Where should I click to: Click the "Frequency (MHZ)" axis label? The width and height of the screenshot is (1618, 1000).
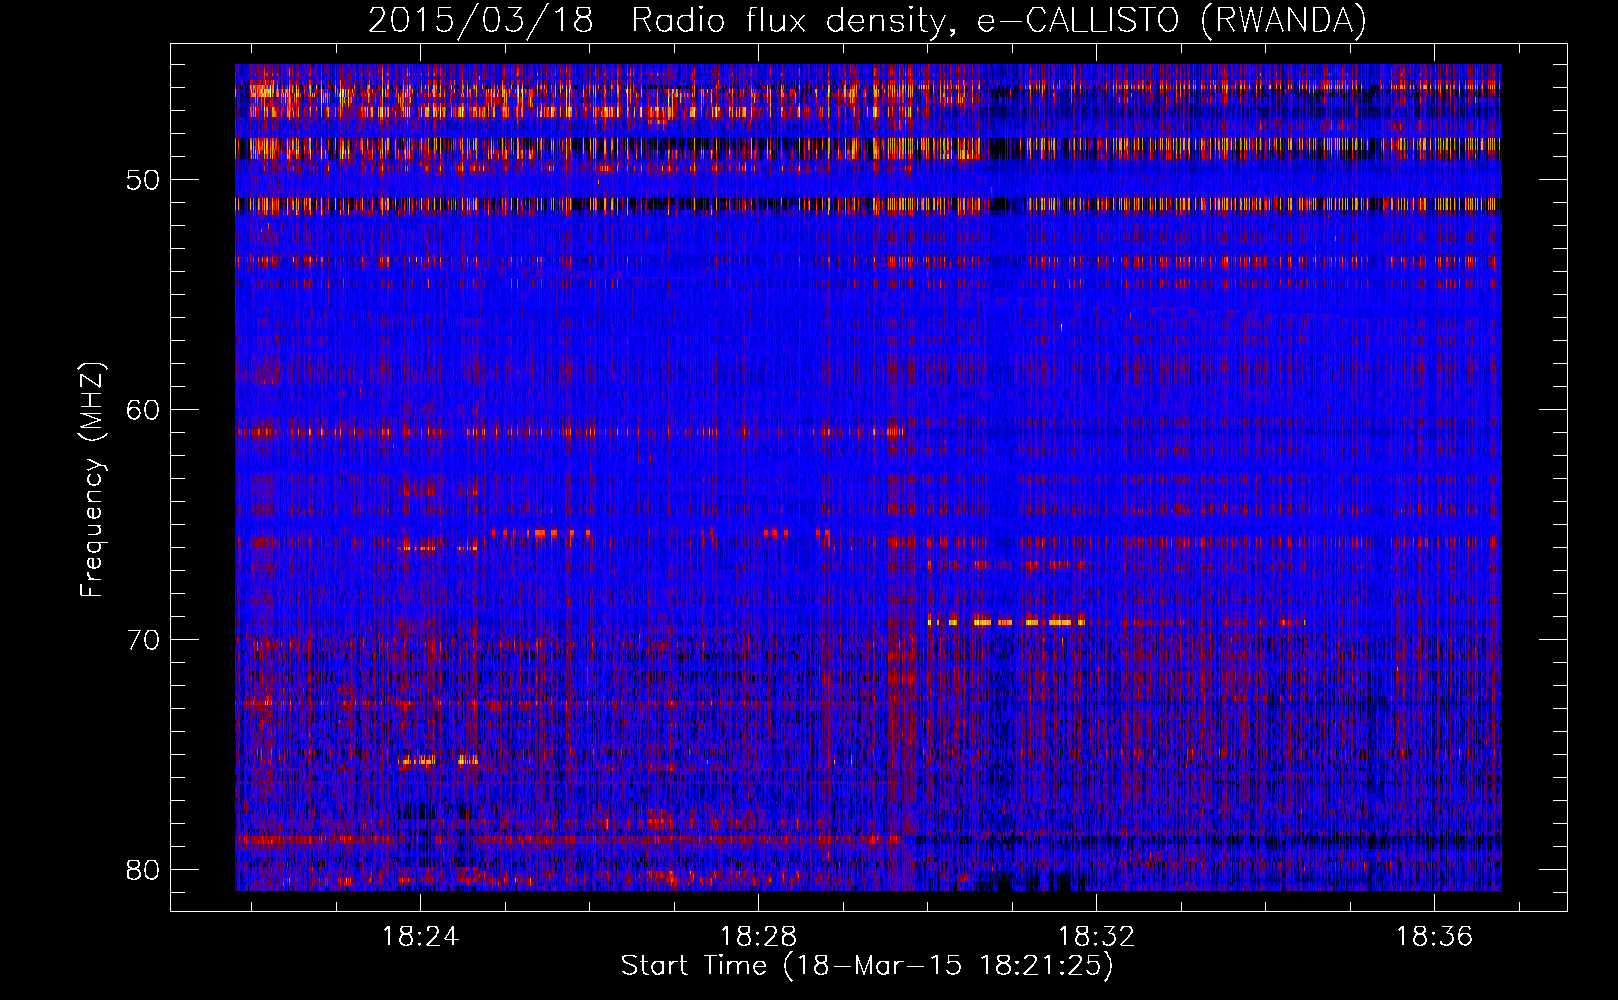tap(92, 480)
